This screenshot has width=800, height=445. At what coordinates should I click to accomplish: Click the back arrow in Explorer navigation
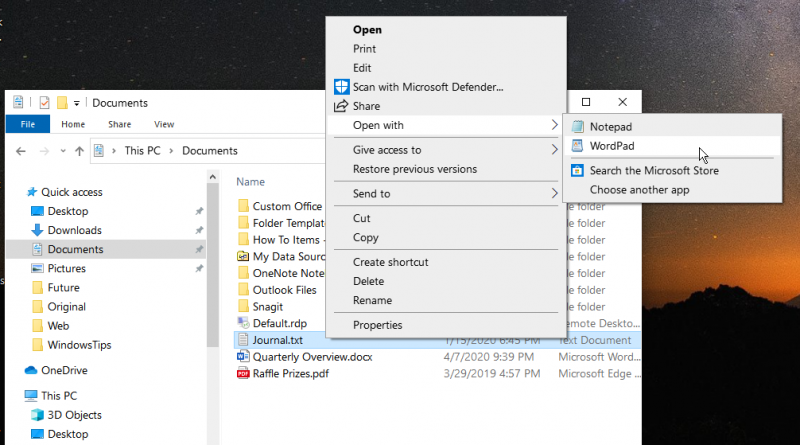pyautogui.click(x=21, y=151)
